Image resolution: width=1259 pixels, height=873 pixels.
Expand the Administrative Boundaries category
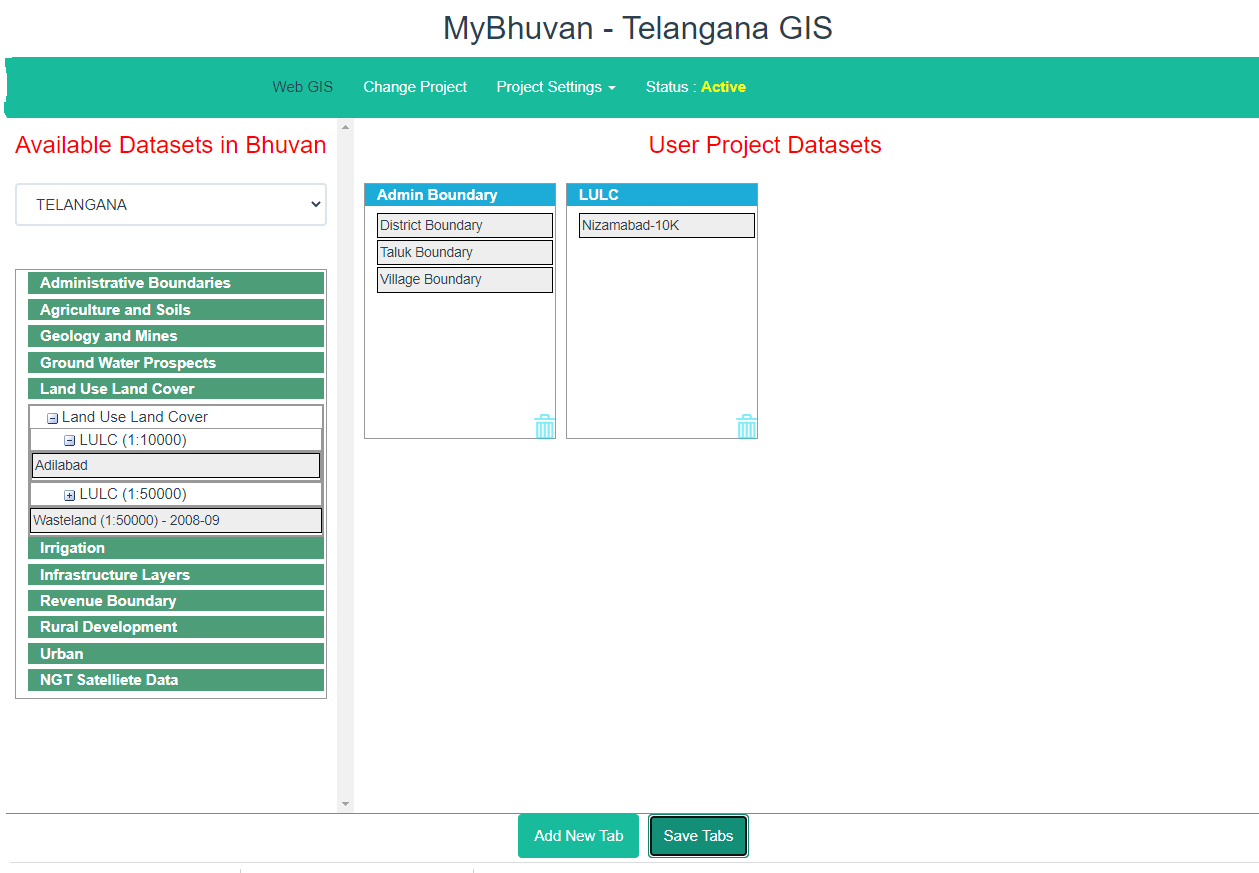(176, 283)
